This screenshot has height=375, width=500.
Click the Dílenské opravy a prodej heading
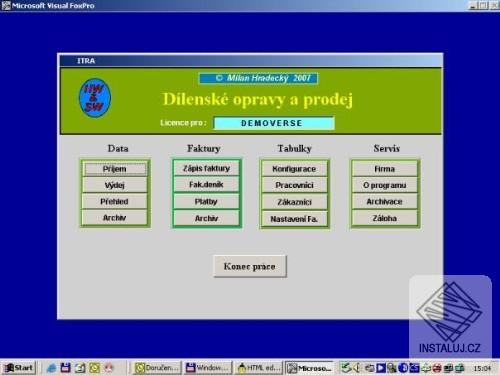tap(258, 100)
